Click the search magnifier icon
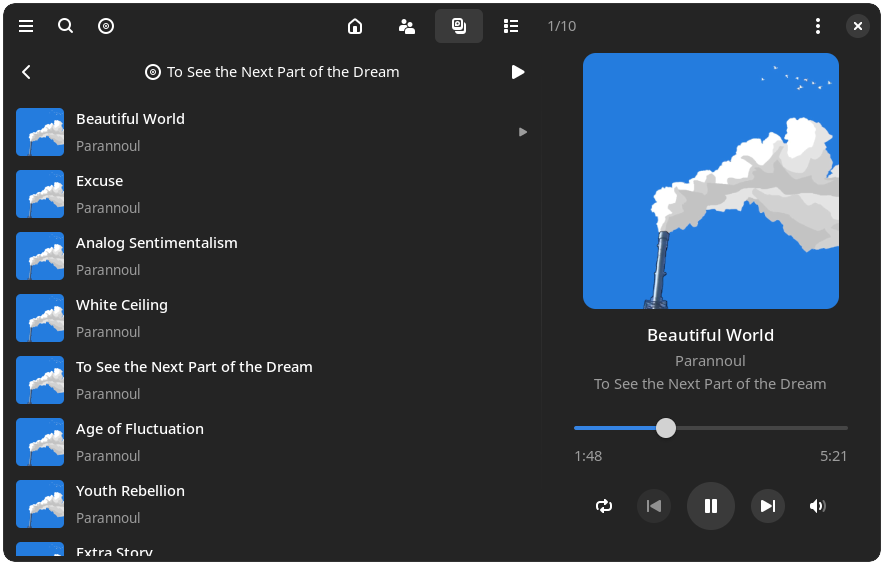 pos(66,26)
